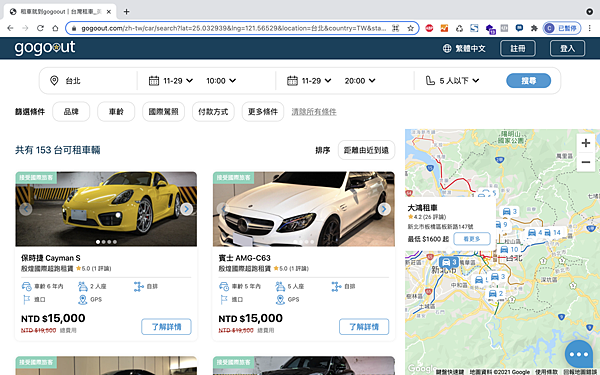
Task: Open the 更多條件 more filters
Action: (263, 112)
